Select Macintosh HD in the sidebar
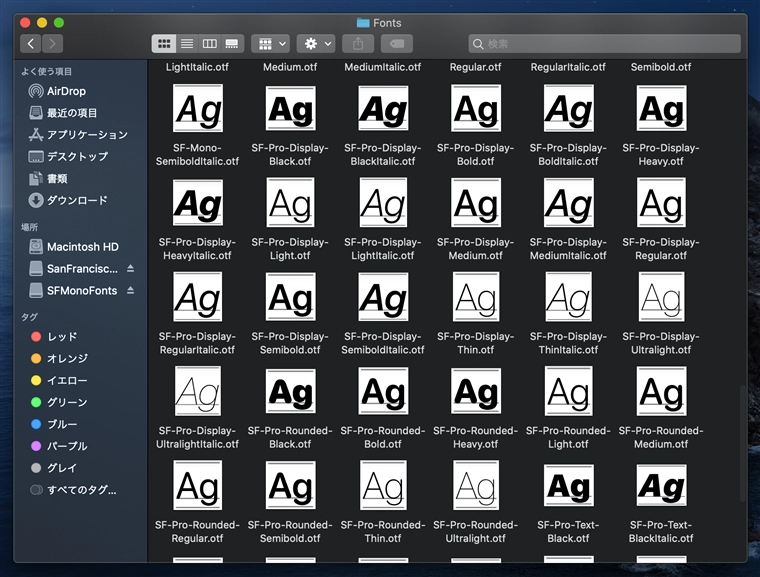760x577 pixels. pyautogui.click(x=74, y=247)
